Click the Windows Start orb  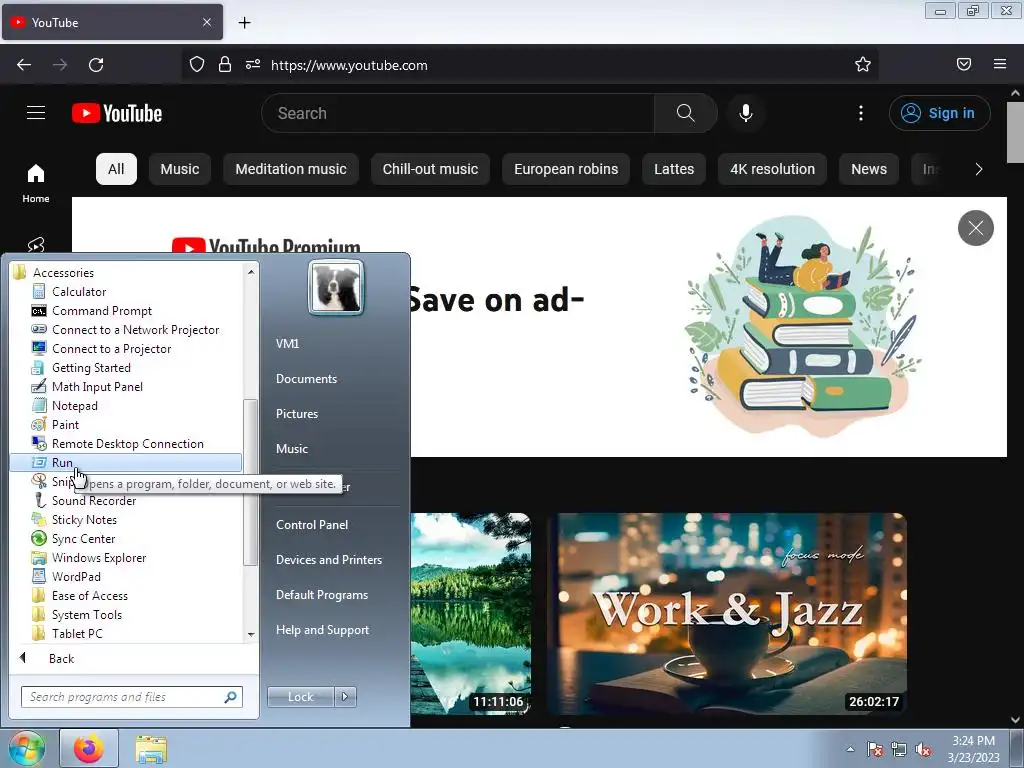(x=26, y=748)
